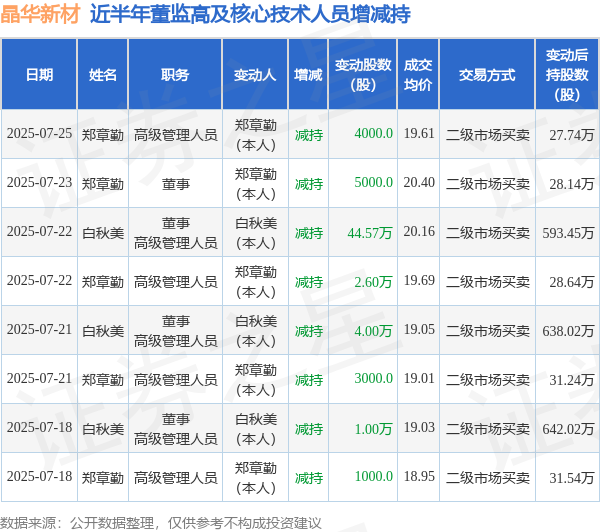Click the average price 19.05

[x=419, y=330]
